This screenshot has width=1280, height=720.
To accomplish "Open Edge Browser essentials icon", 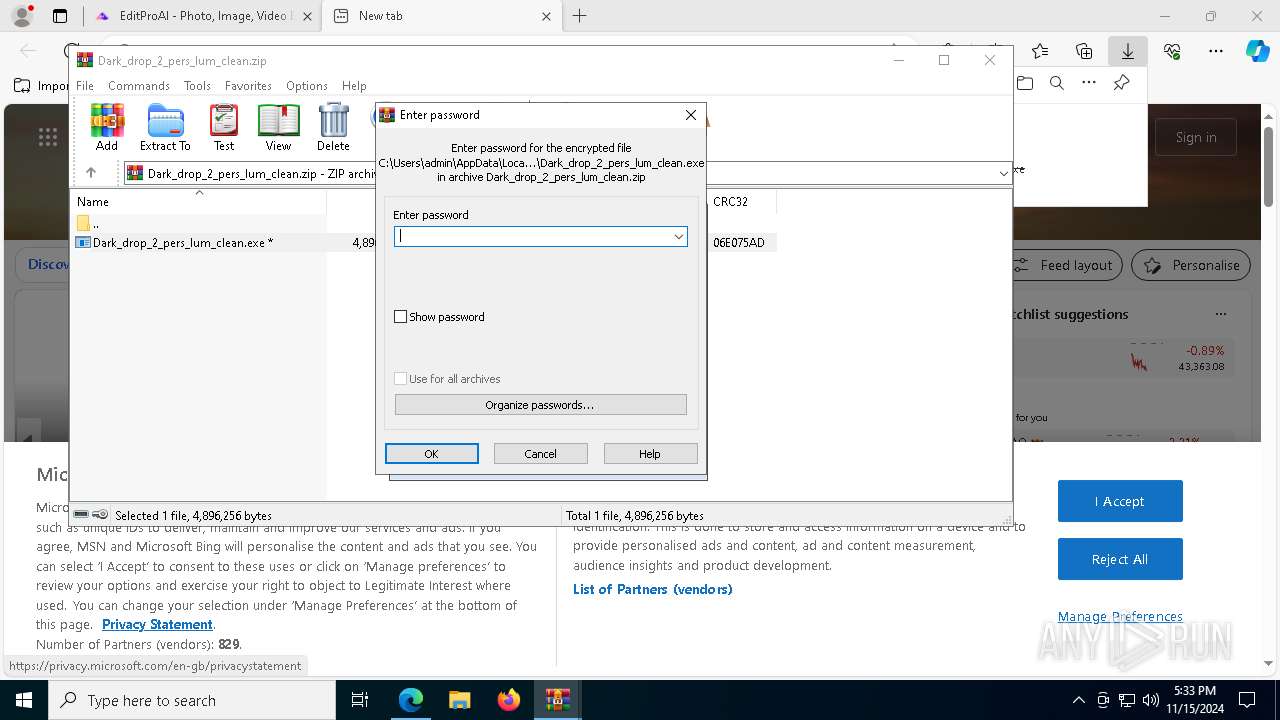I will [x=1172, y=51].
